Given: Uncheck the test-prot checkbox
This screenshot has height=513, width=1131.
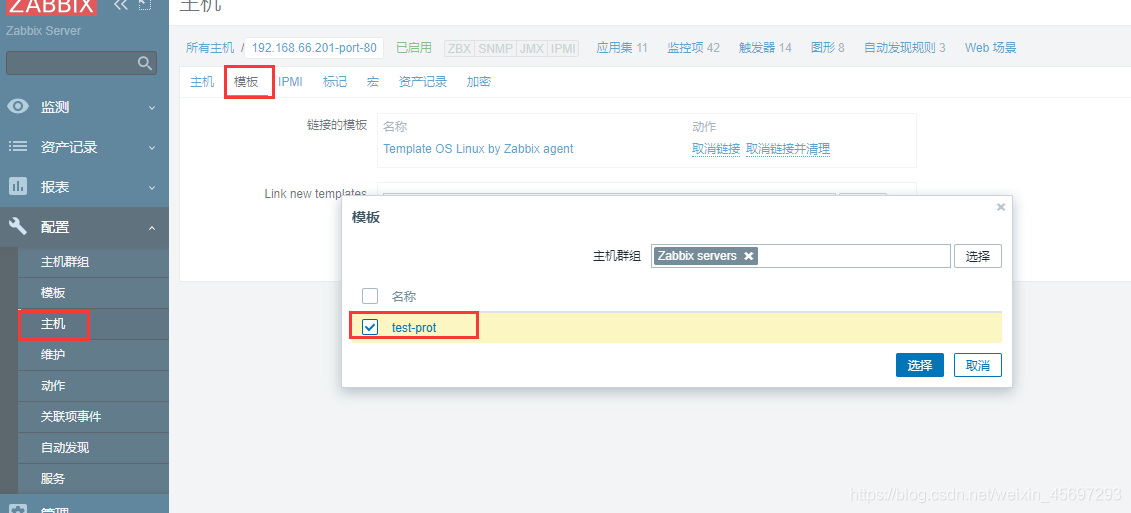Looking at the screenshot, I should [x=370, y=327].
